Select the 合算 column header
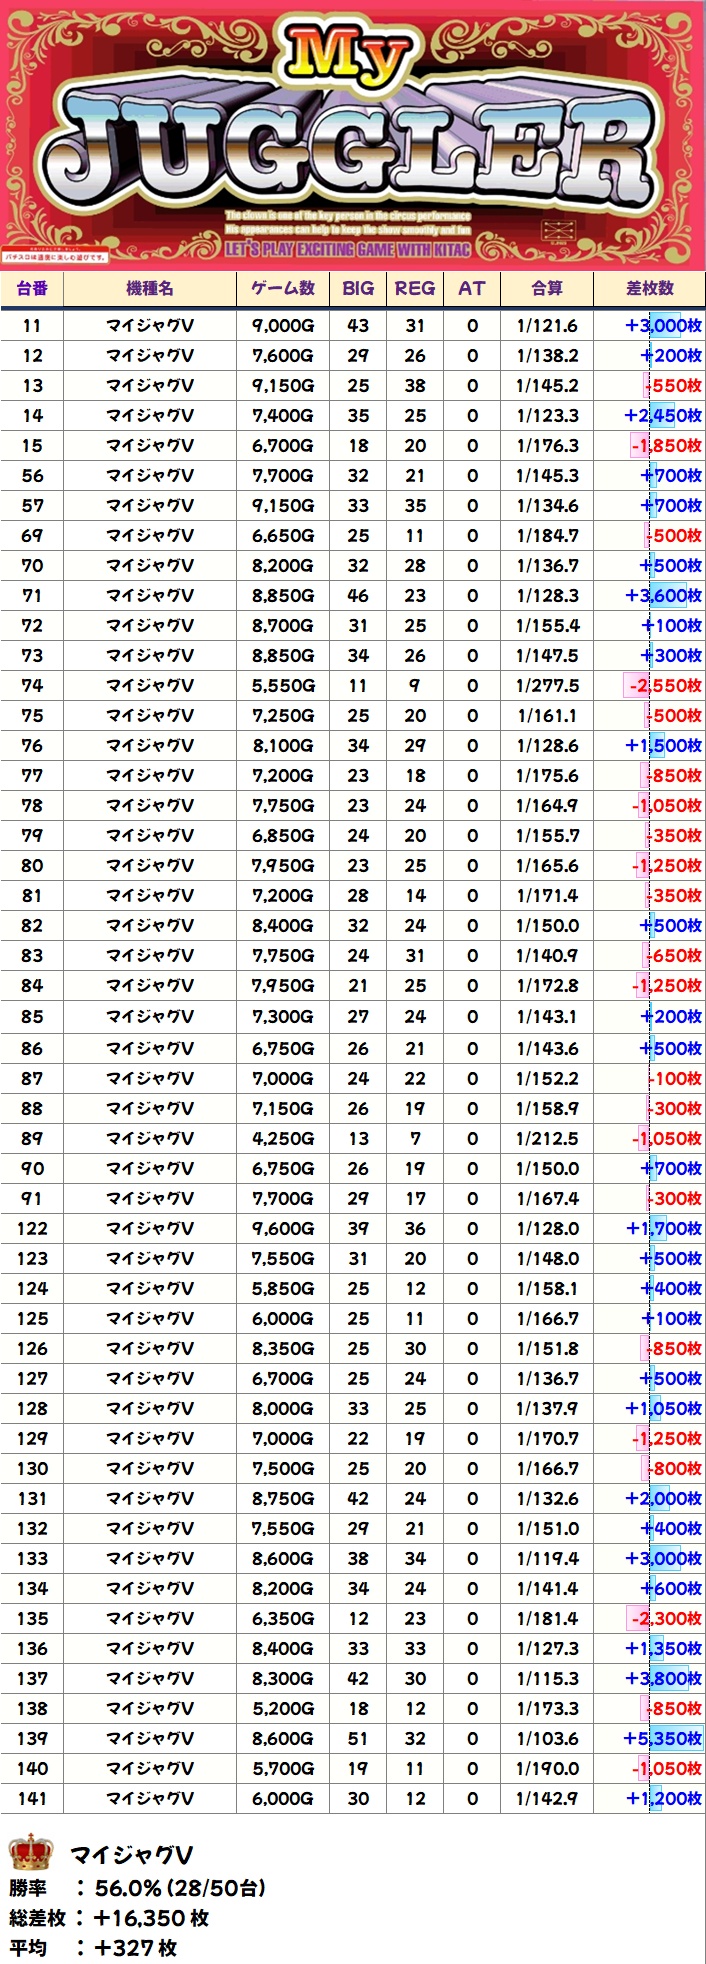 (547, 288)
